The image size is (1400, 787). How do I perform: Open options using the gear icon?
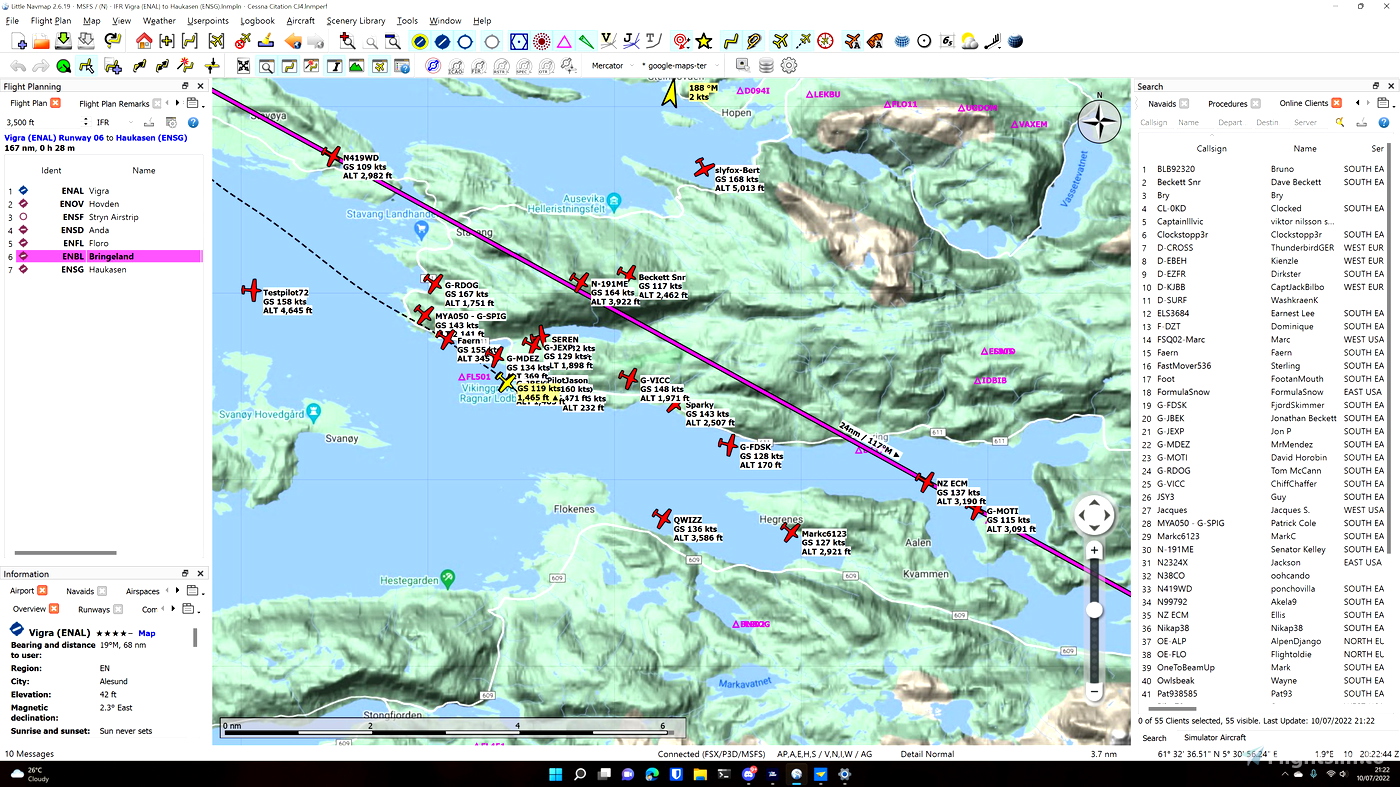(x=789, y=65)
